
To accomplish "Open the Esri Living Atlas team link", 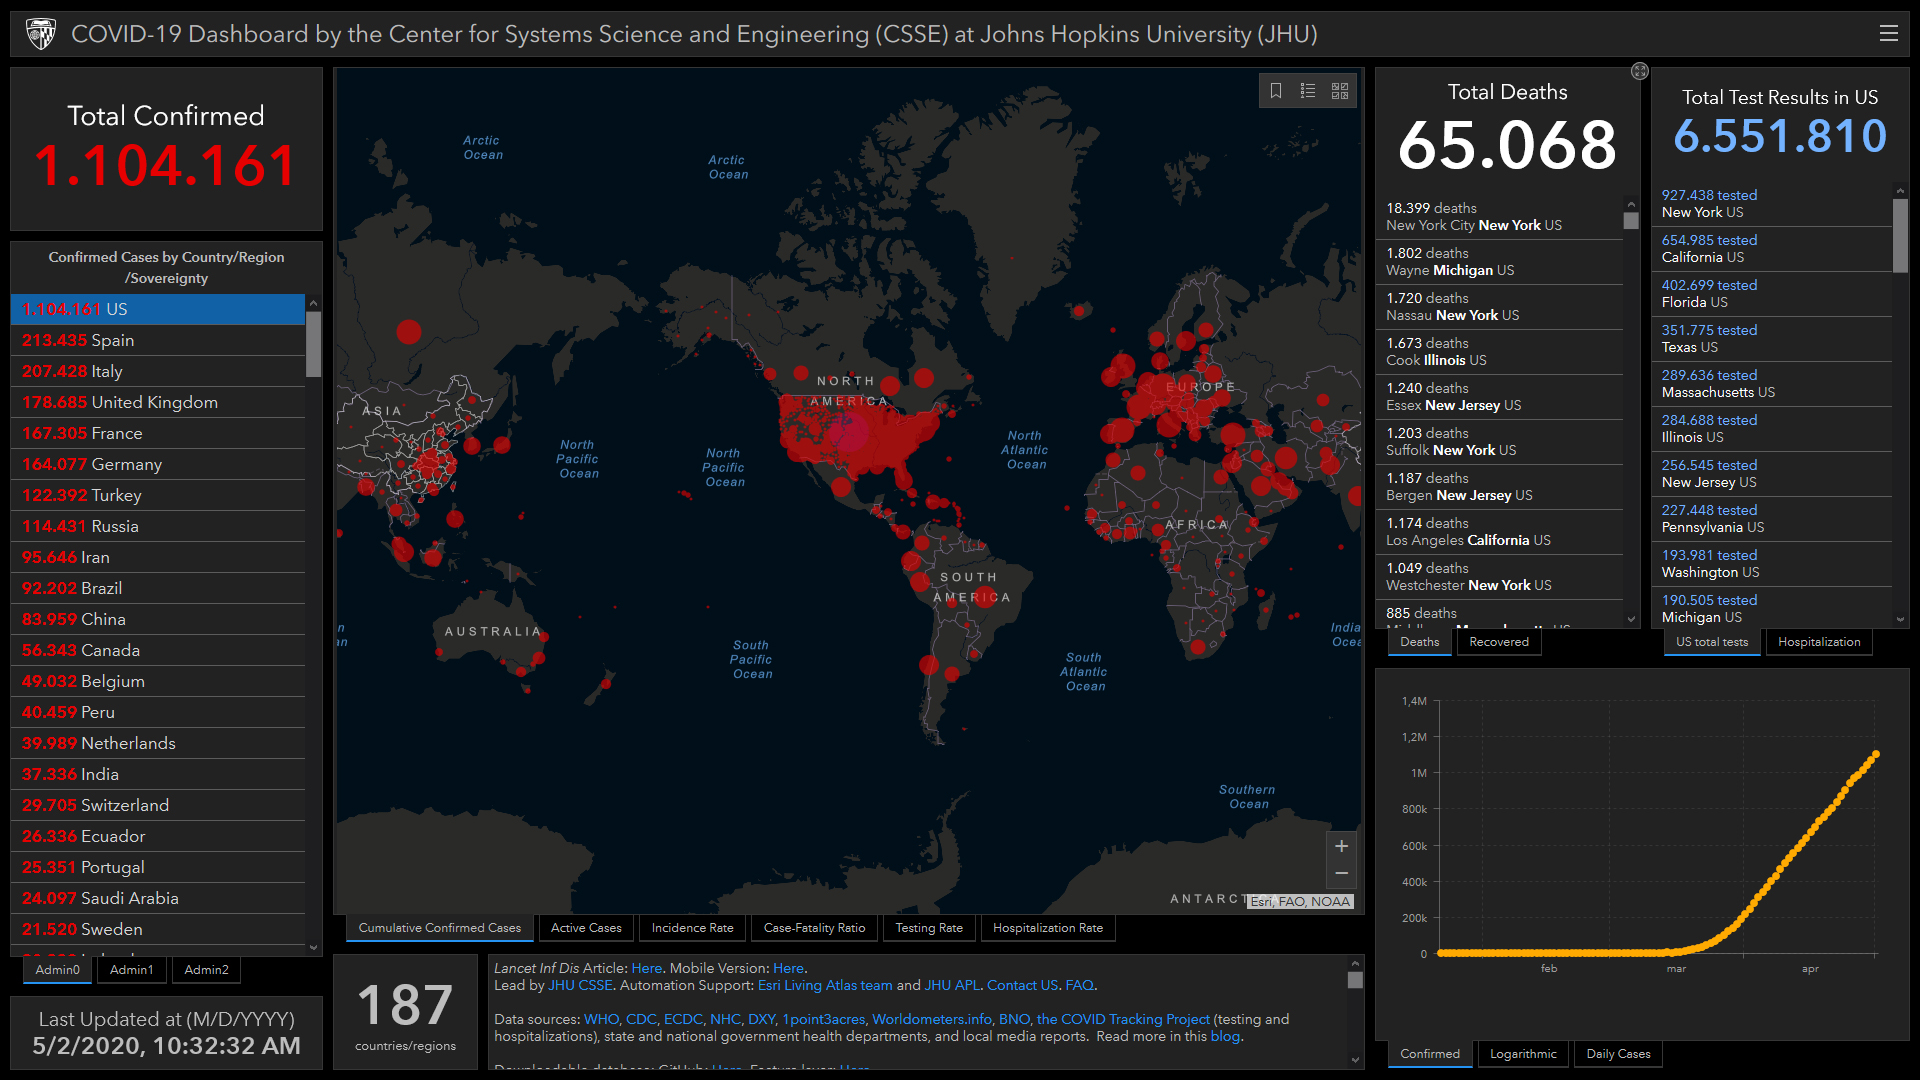I will point(825,985).
